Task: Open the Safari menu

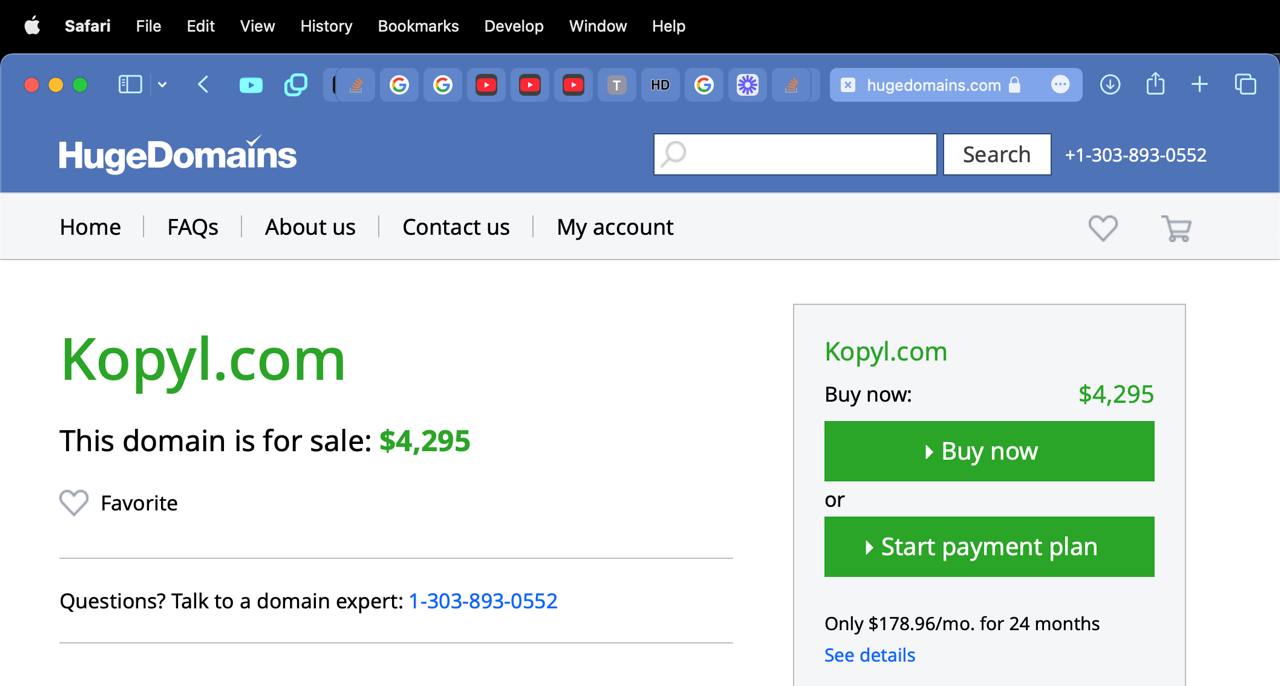Action: tap(87, 26)
